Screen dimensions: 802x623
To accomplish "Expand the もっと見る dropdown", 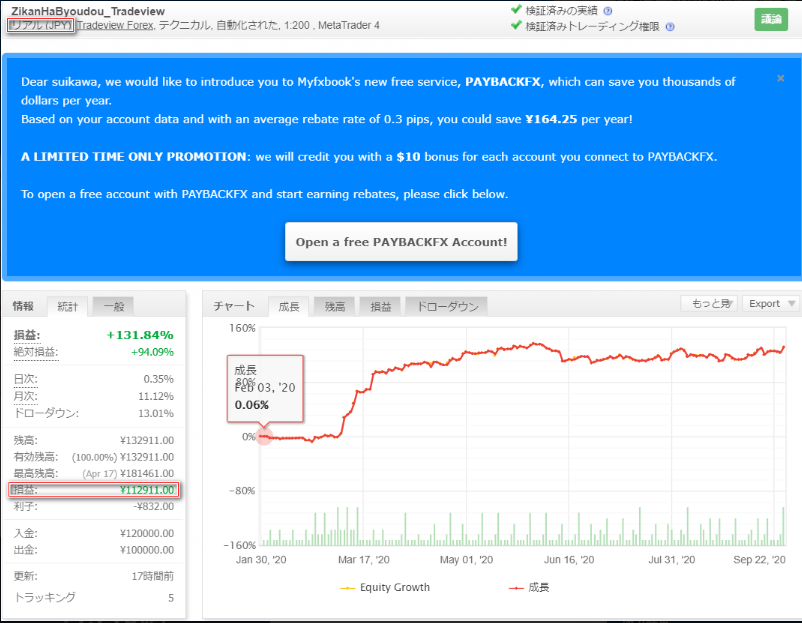I will [x=709, y=303].
